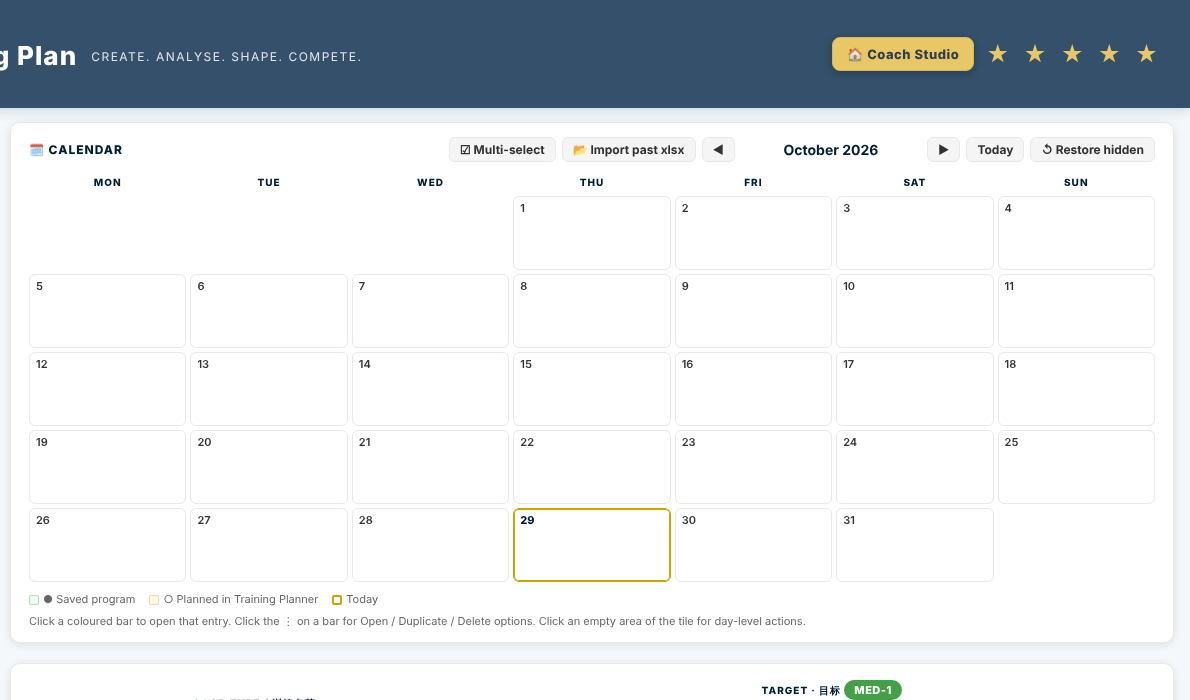The image size is (1190, 700).
Task: Click the calendar icon beside CALENDAR heading
Action: (x=36, y=150)
